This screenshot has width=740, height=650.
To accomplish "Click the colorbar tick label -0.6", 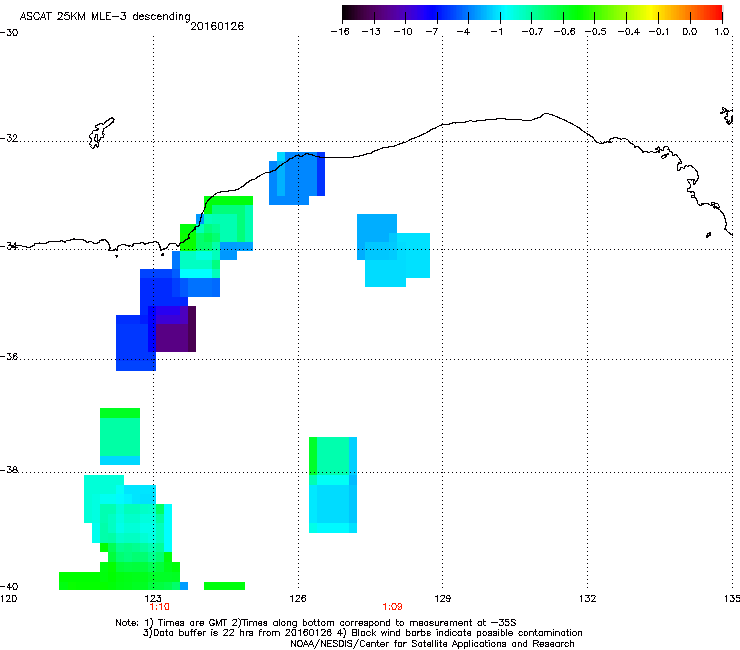I will (x=564, y=32).
